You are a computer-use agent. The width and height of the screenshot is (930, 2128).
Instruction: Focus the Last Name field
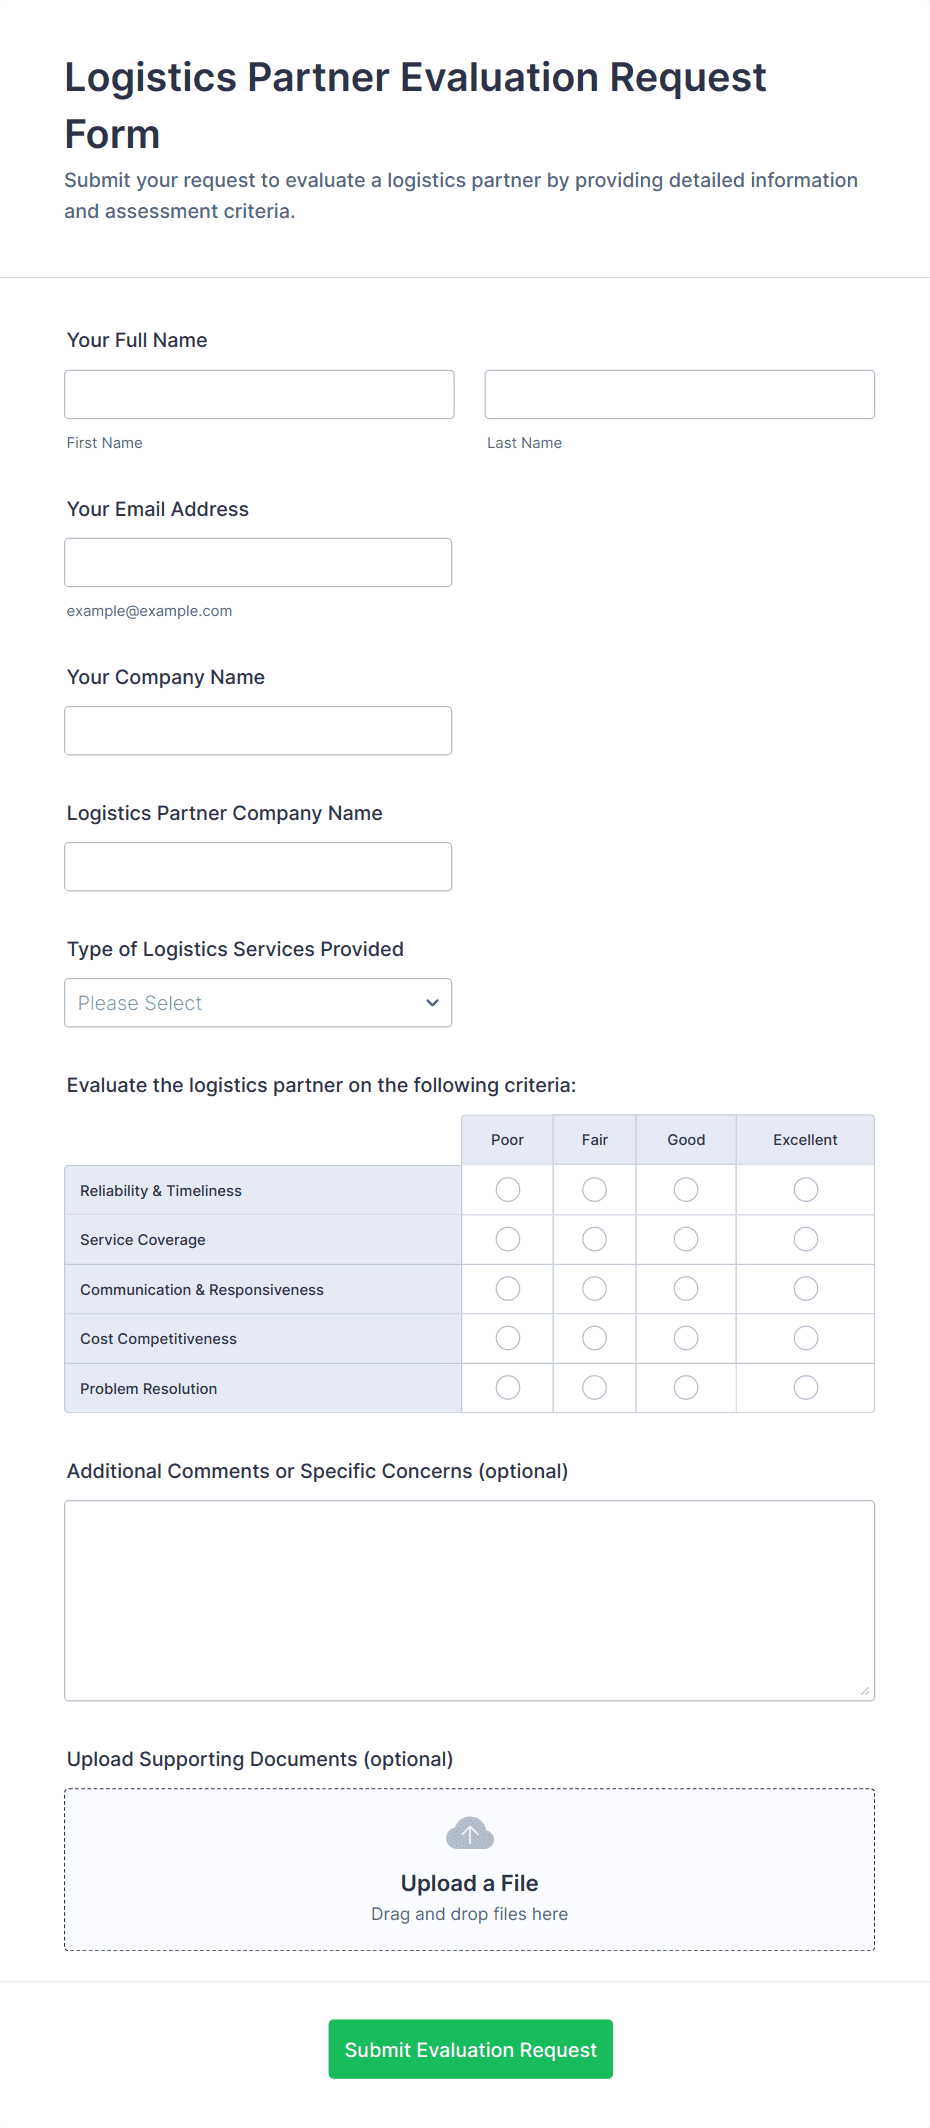[679, 395]
